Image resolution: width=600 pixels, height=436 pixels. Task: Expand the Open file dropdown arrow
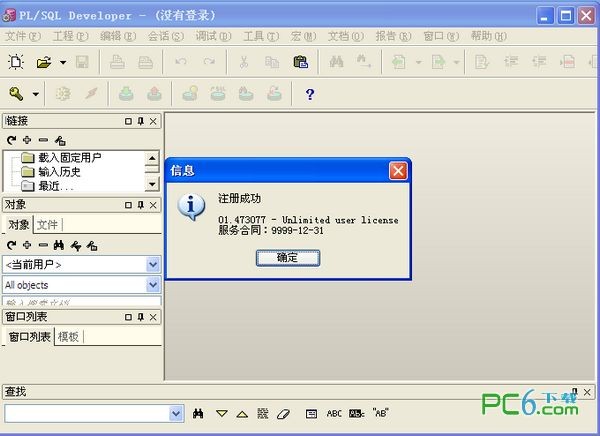tap(63, 62)
